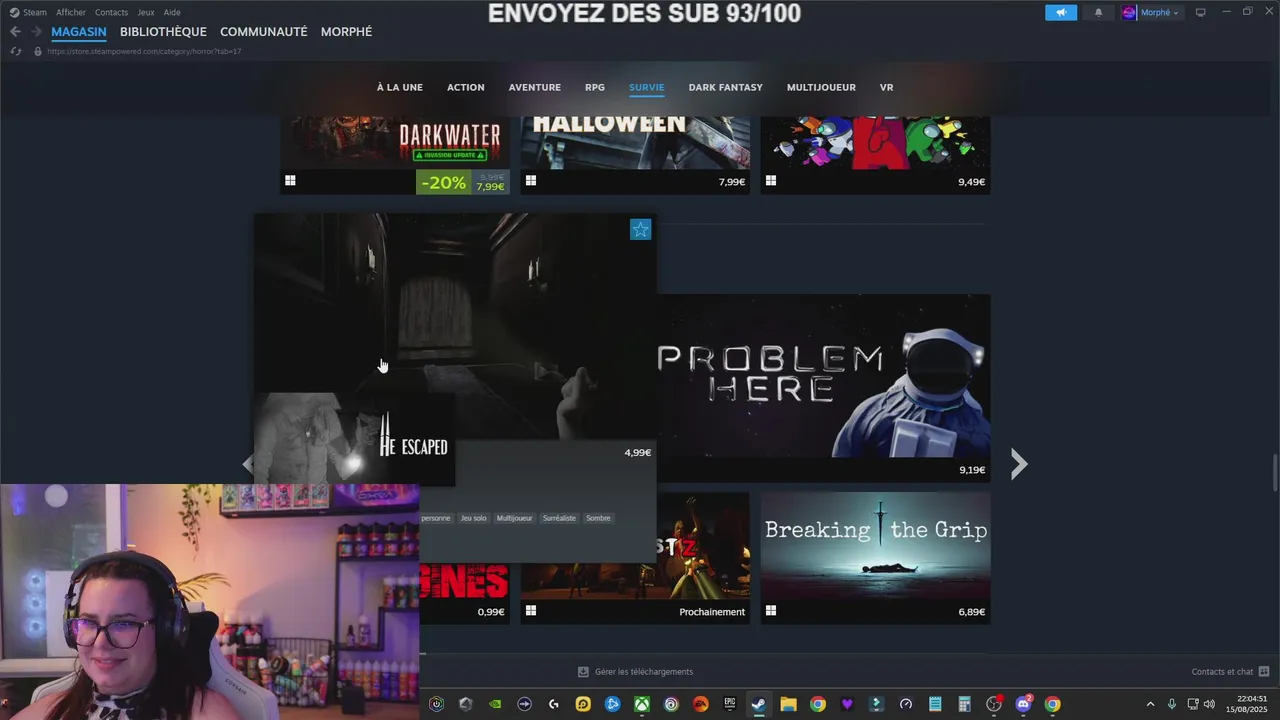Click the Sombre tag on He Escaped
The width and height of the screenshot is (1280, 720).
tap(598, 518)
